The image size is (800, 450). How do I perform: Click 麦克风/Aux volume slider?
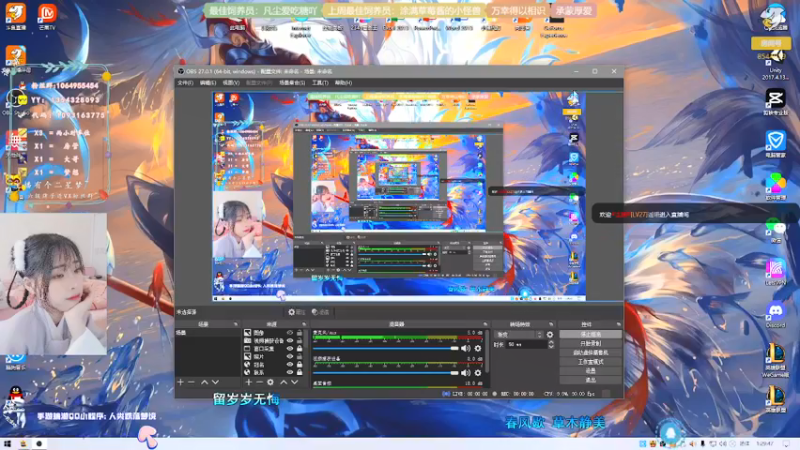[386, 348]
